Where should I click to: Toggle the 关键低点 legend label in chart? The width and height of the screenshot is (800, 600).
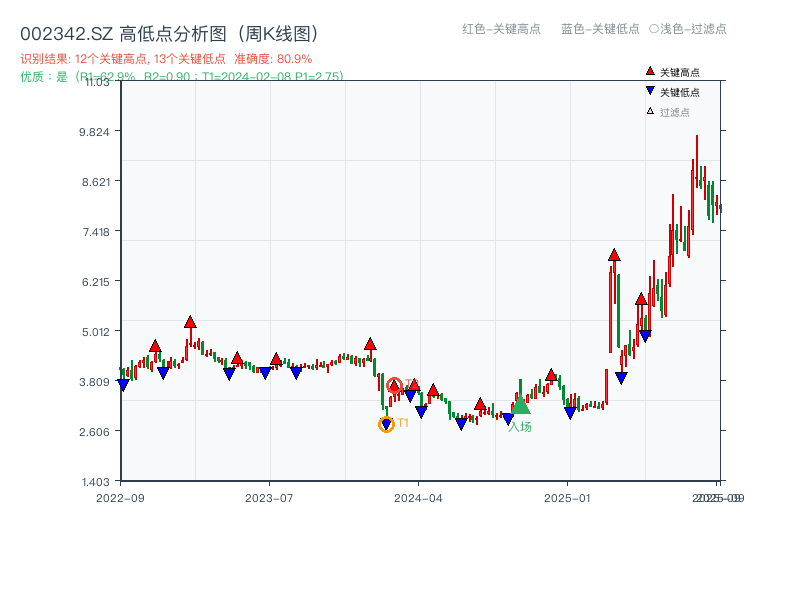680,92
